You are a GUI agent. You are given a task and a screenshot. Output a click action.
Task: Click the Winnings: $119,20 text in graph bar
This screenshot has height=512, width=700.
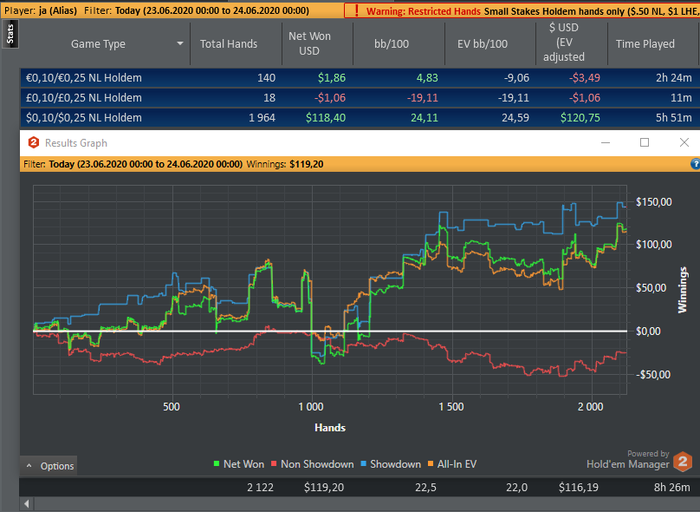pyautogui.click(x=285, y=164)
